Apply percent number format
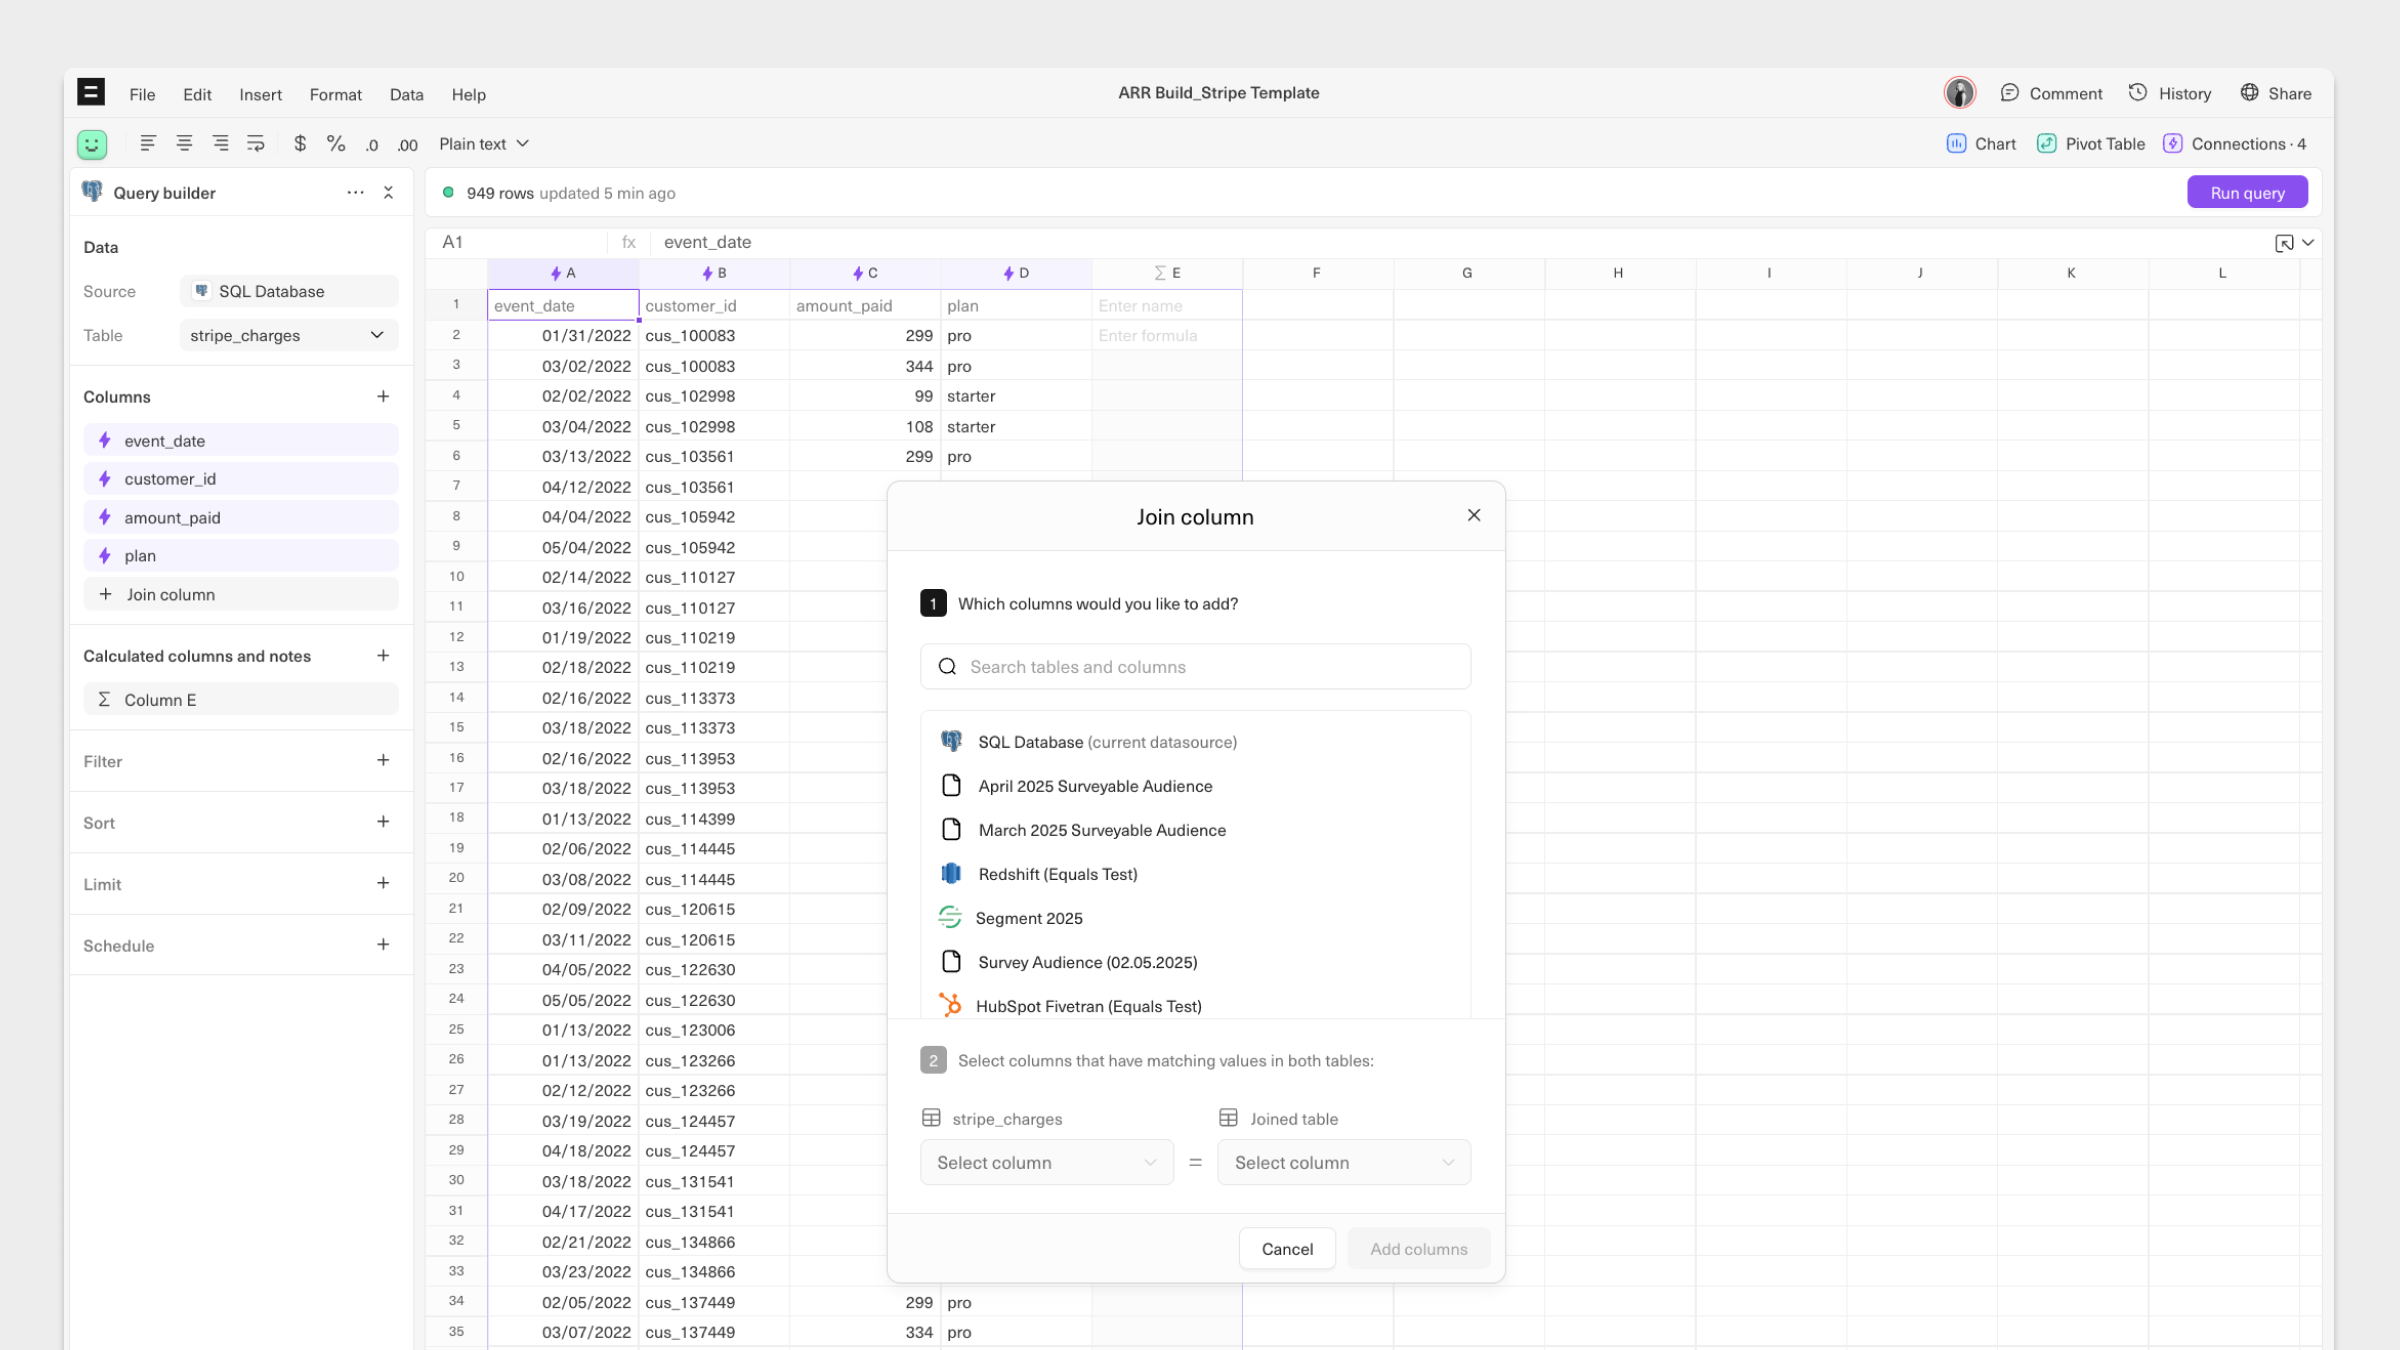The image size is (2400, 1350). coord(336,144)
